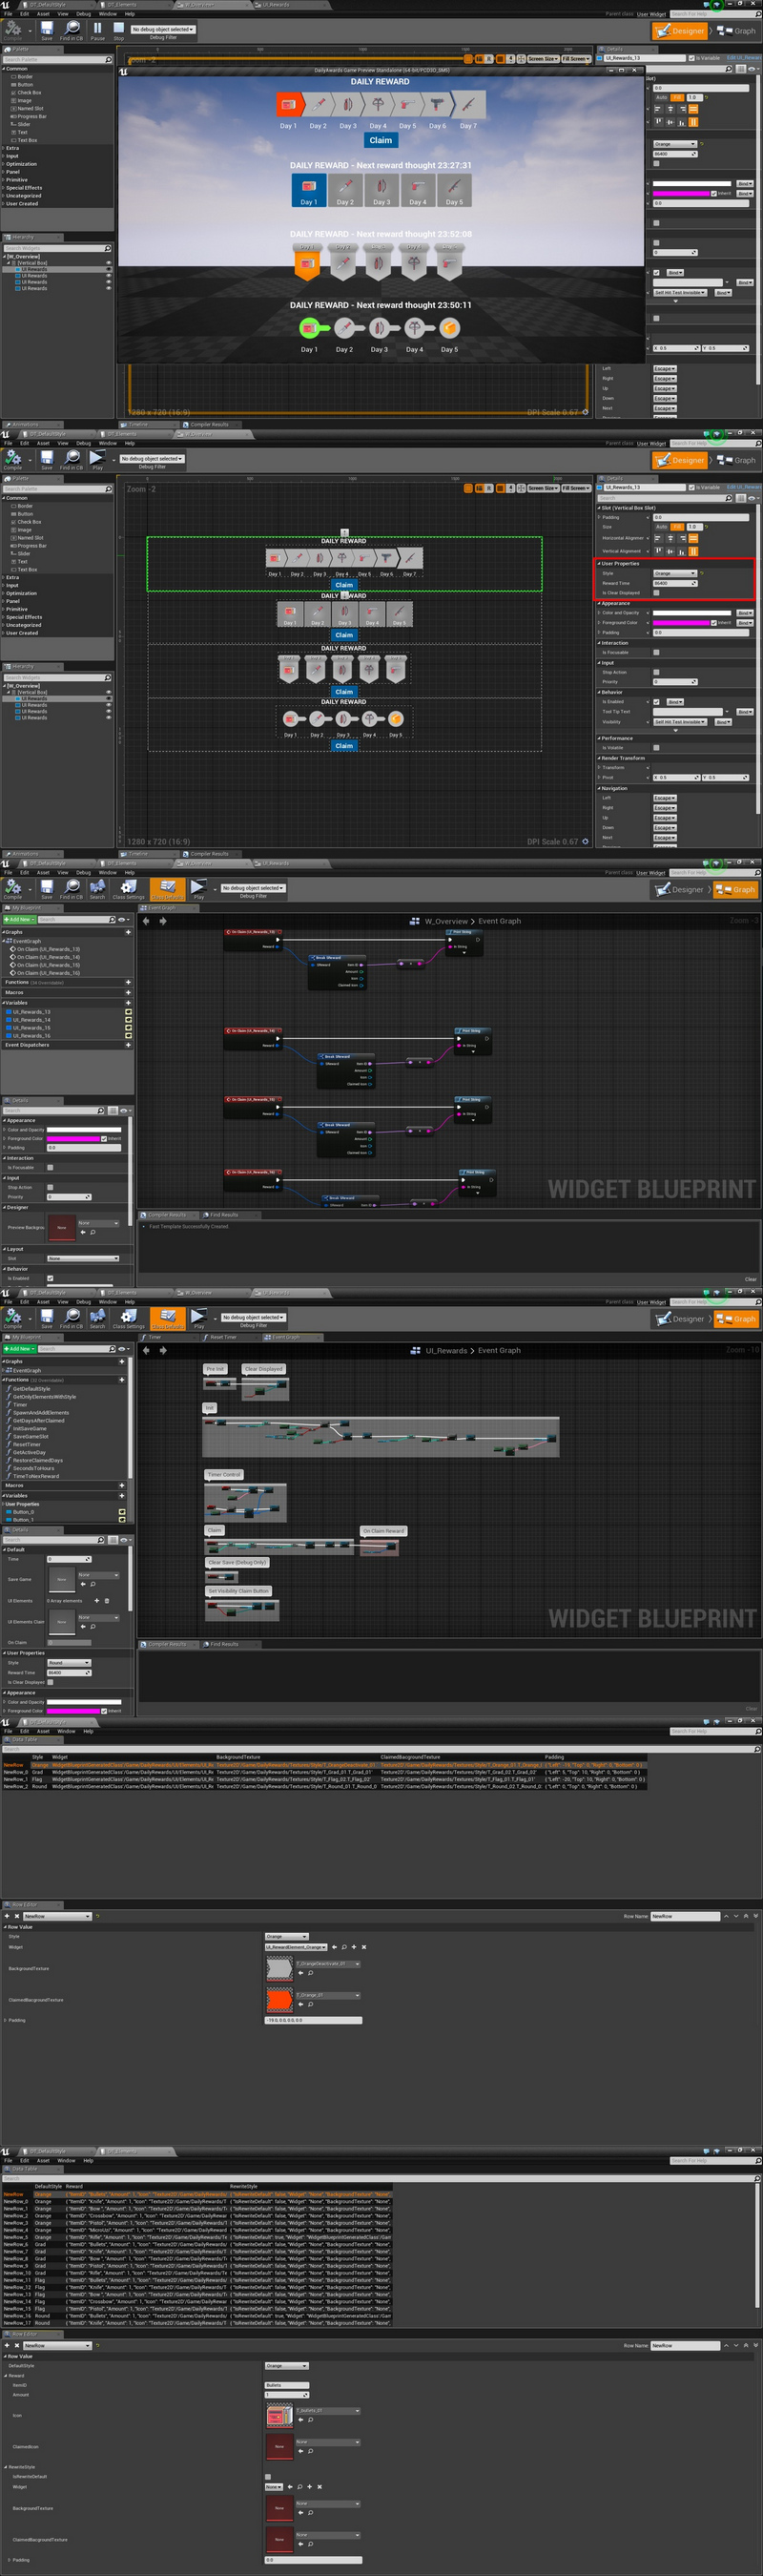Click forward arrow beside UI_Rewards Event Graph breadcrumb
The height and width of the screenshot is (2576, 763).
(163, 1350)
